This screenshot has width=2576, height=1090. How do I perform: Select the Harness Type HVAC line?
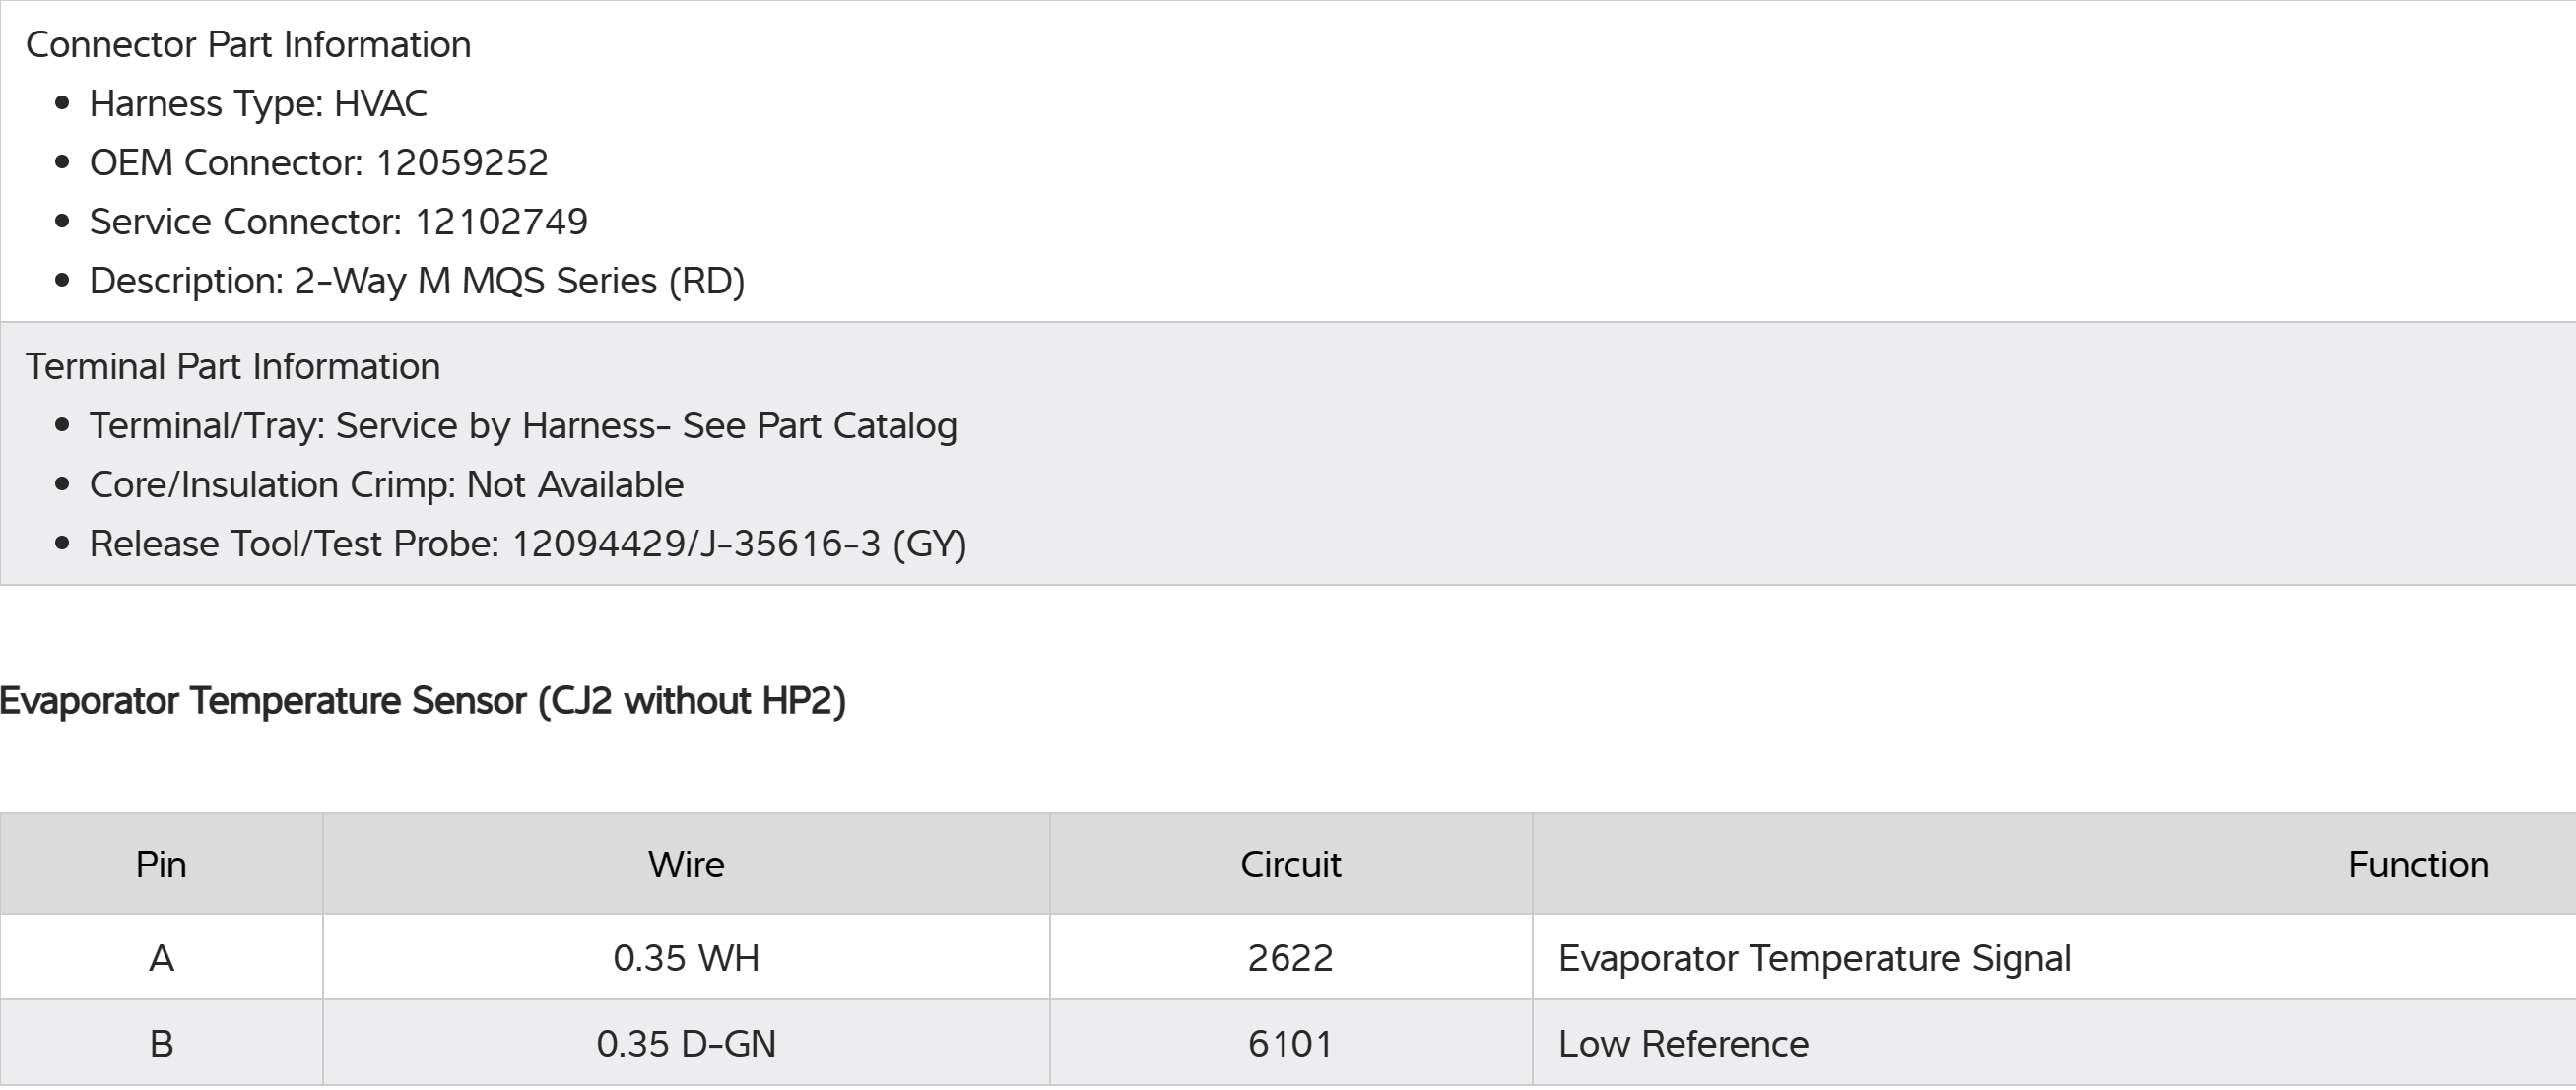pyautogui.click(x=258, y=104)
